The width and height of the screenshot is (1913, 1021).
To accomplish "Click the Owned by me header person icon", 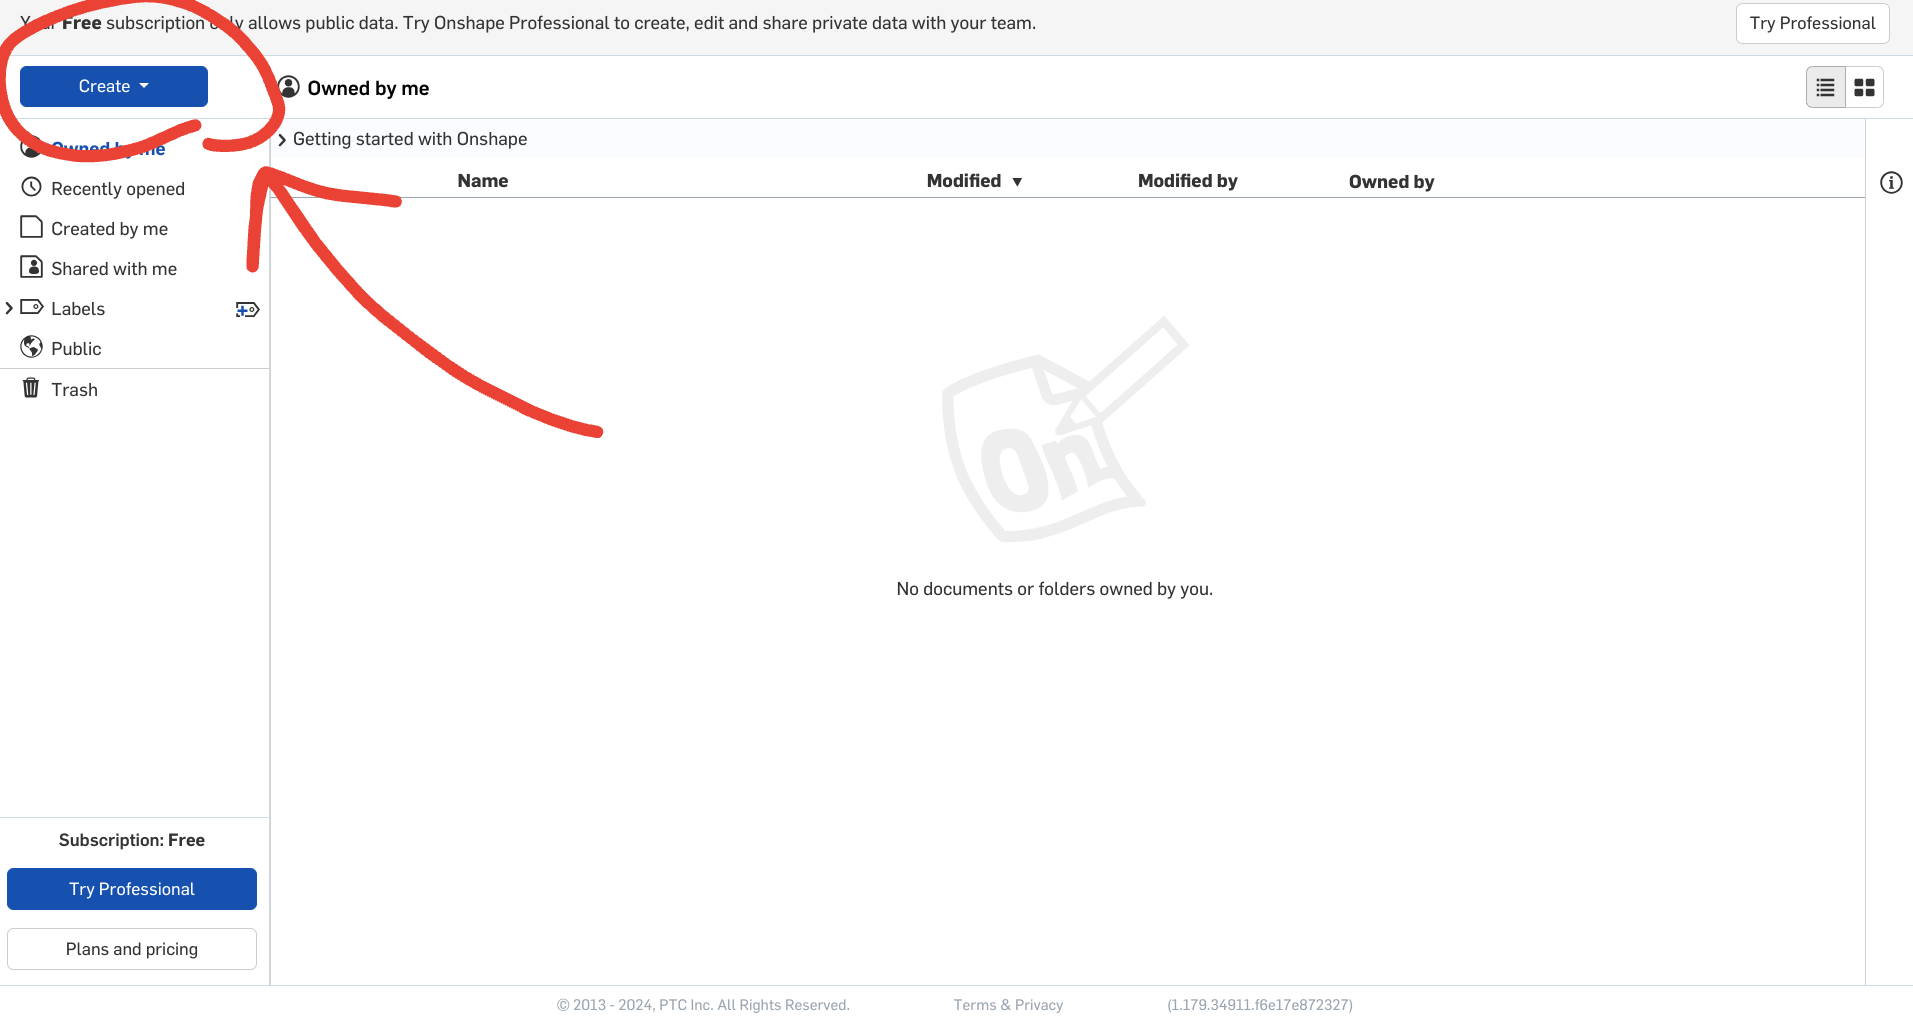I will point(289,87).
